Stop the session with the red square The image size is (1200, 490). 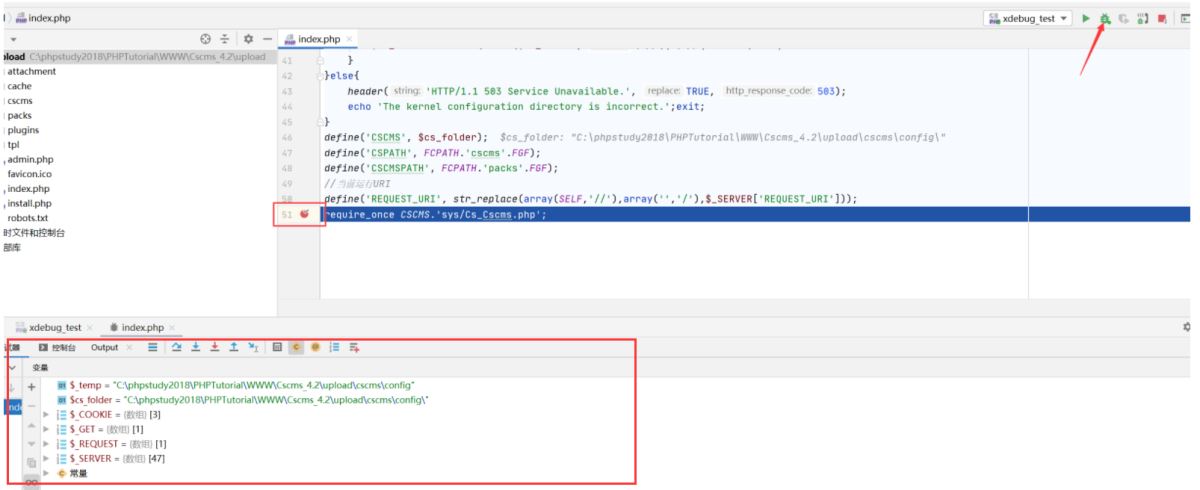[1162, 19]
